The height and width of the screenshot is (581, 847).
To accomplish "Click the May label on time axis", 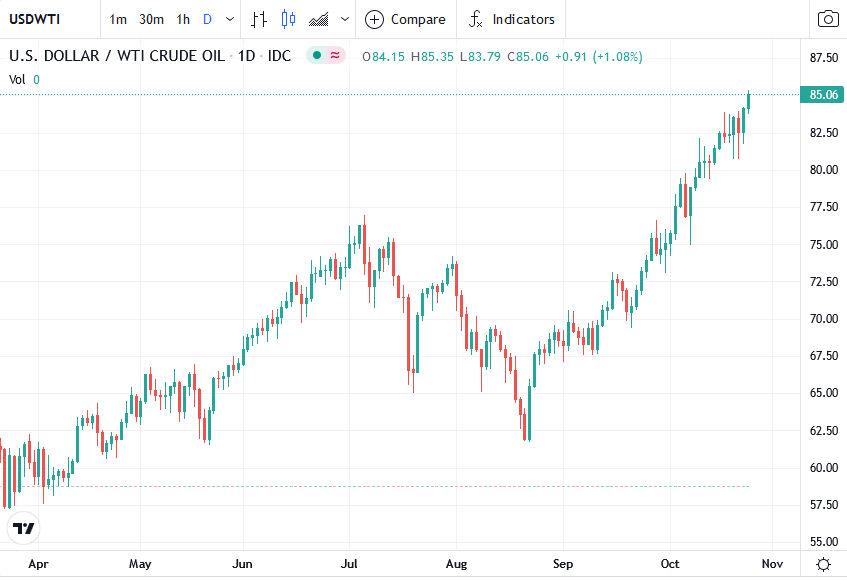I will click(140, 564).
